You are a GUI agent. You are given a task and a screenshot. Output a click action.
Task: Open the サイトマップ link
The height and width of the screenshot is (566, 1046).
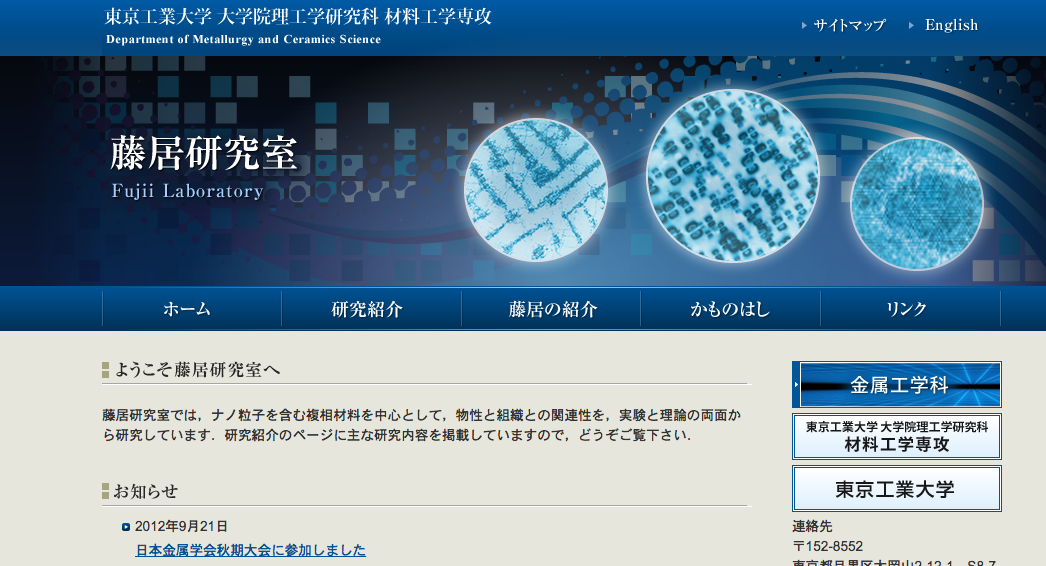(849, 25)
